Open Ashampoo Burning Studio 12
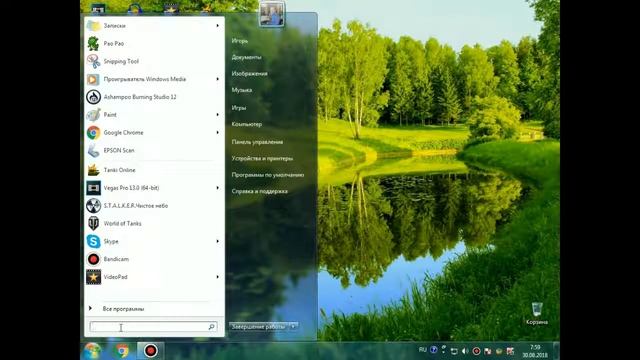The image size is (640, 360). (x=154, y=97)
